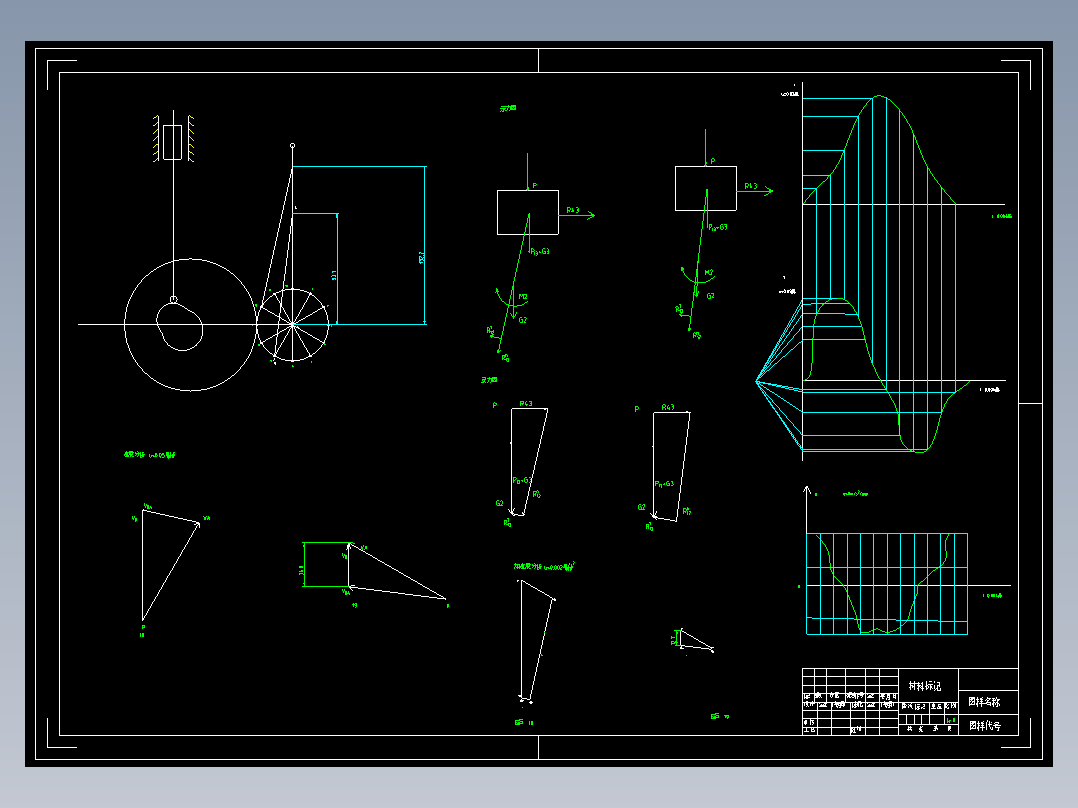Click the small pivot circle atop the lever

(x=292, y=146)
